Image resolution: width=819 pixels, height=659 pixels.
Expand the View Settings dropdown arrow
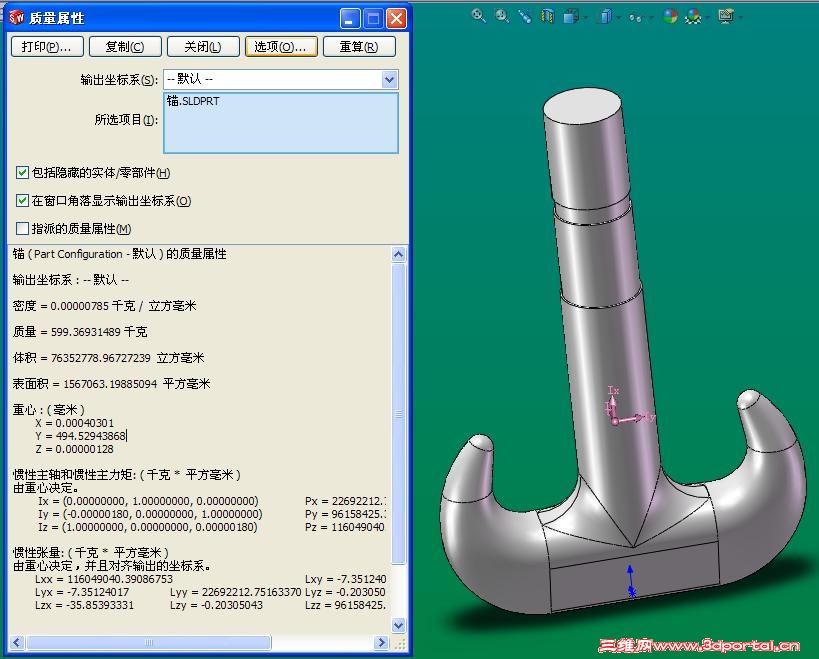pyautogui.click(x=741, y=18)
